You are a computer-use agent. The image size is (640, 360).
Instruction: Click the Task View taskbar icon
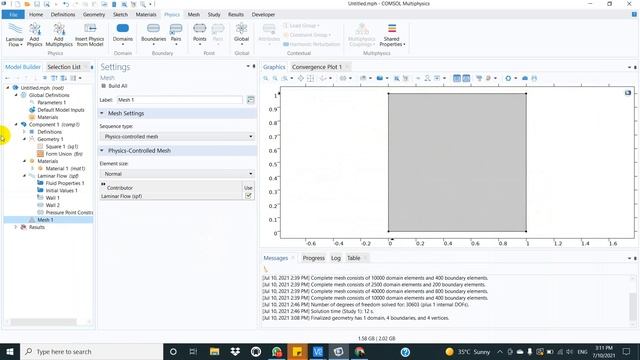tap(193, 351)
